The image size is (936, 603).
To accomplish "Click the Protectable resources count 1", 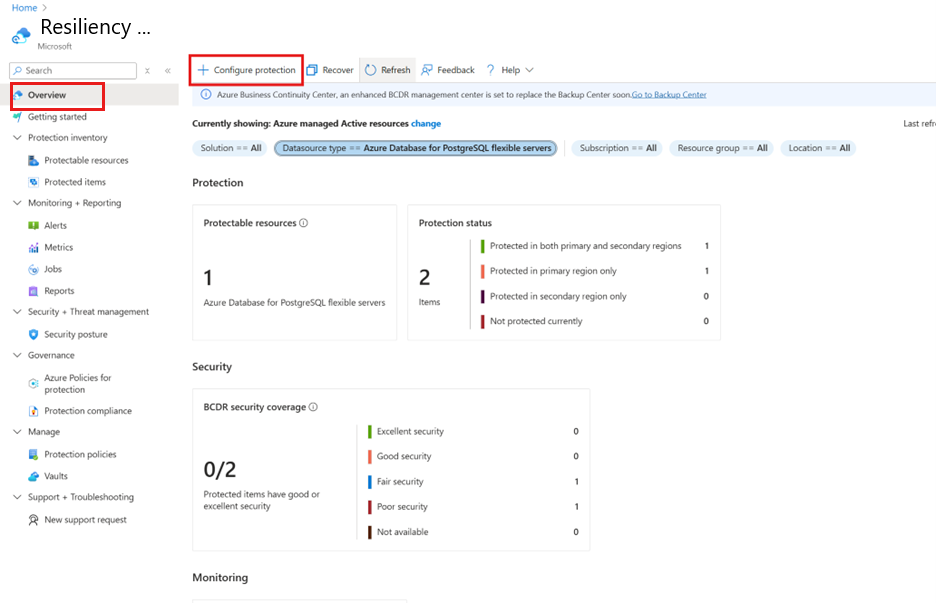I will pyautogui.click(x=208, y=278).
